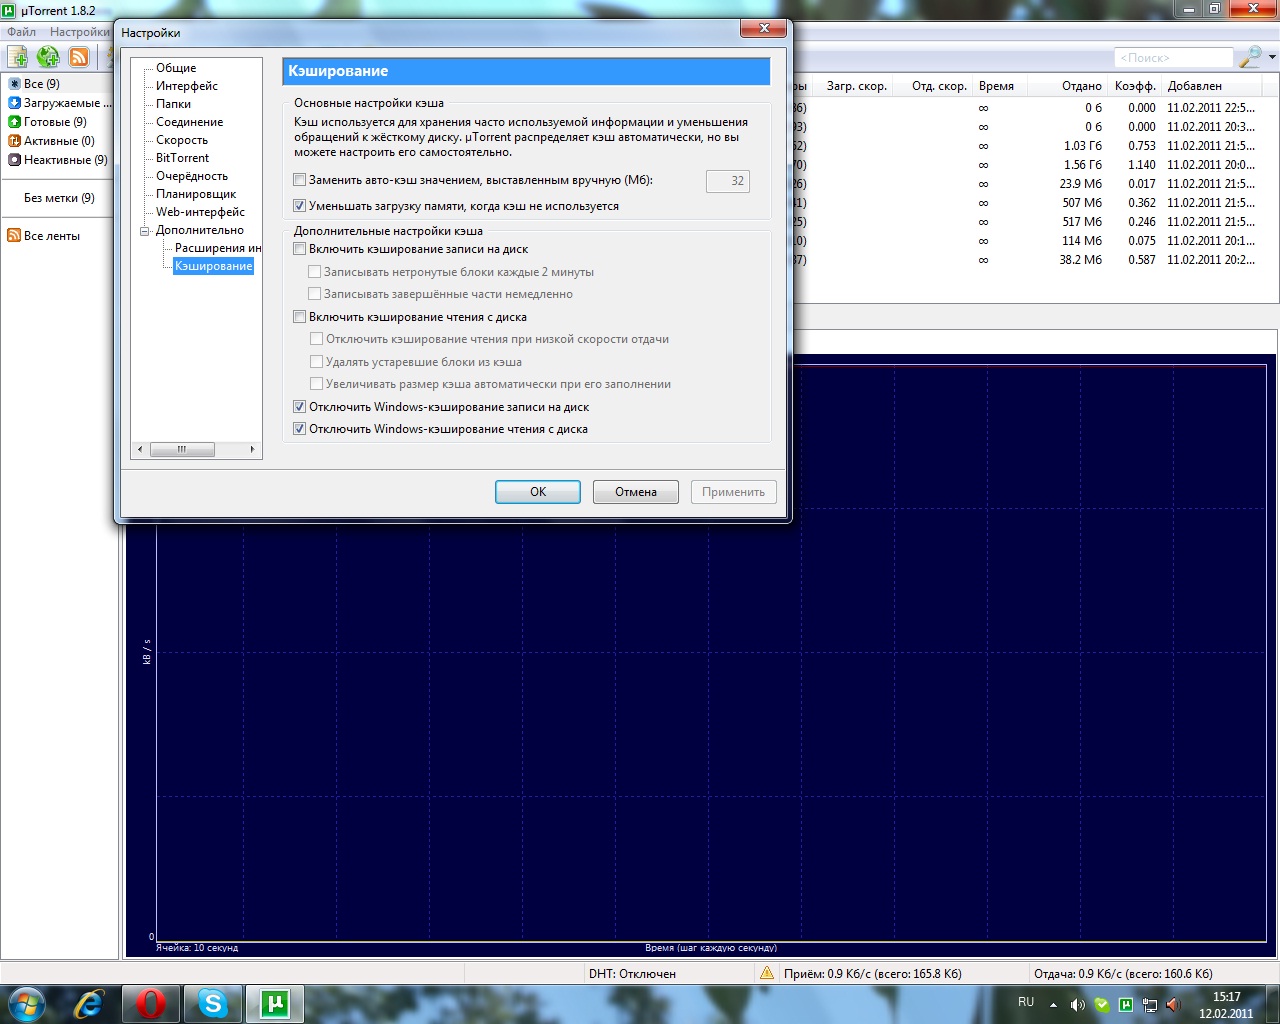Toggle Записывать нетронутые блоки каждые 2 минуты
Image resolution: width=1280 pixels, height=1024 pixels.
pos(315,272)
